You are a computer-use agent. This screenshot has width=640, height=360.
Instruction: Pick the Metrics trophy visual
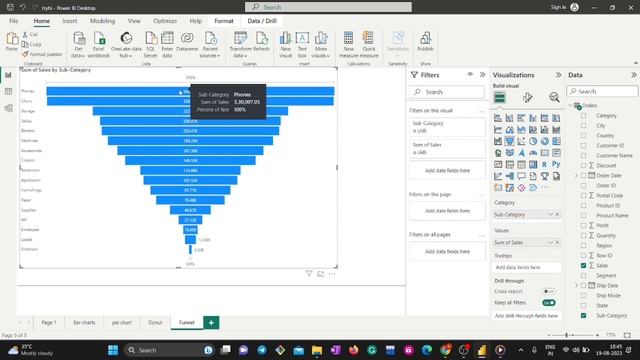pyautogui.click(x=544, y=176)
